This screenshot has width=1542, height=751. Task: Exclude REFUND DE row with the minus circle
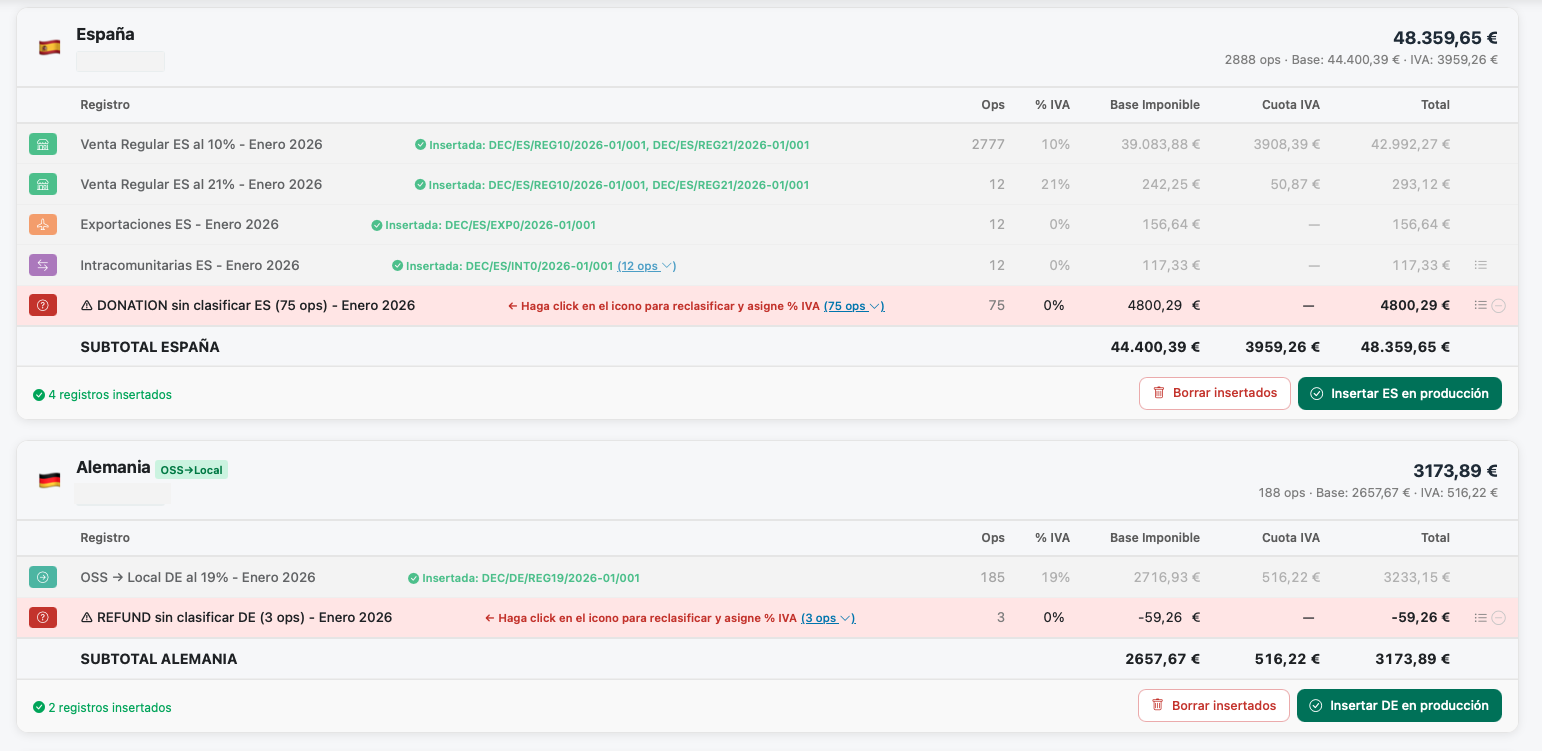(1498, 618)
